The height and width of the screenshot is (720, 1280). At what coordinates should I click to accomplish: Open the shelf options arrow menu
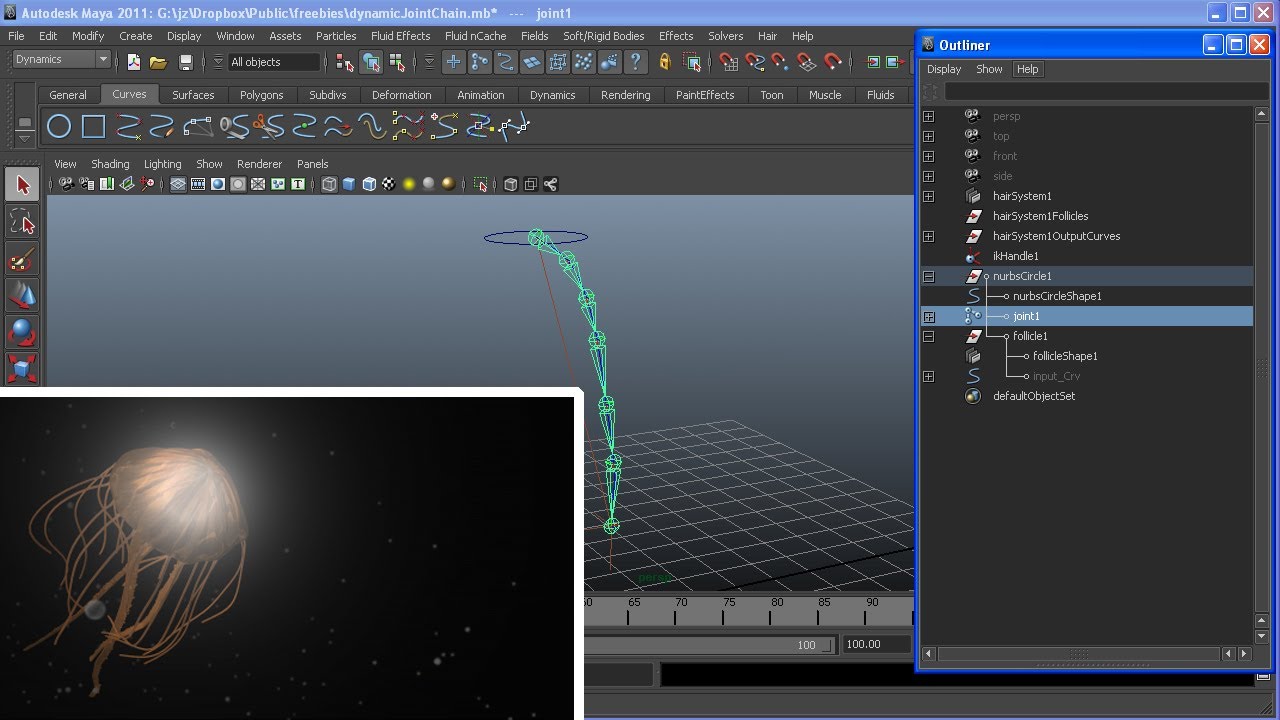[25, 141]
